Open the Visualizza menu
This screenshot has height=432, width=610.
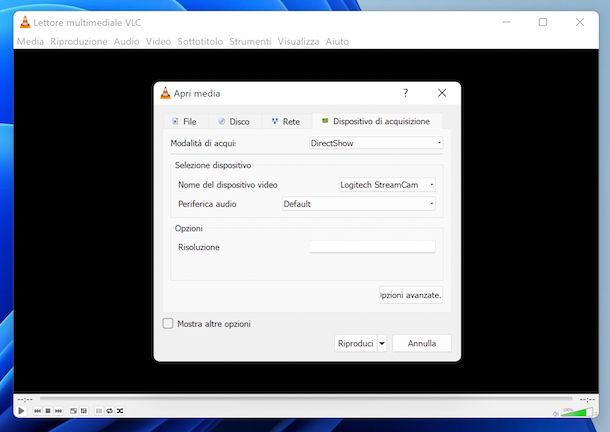(x=298, y=41)
